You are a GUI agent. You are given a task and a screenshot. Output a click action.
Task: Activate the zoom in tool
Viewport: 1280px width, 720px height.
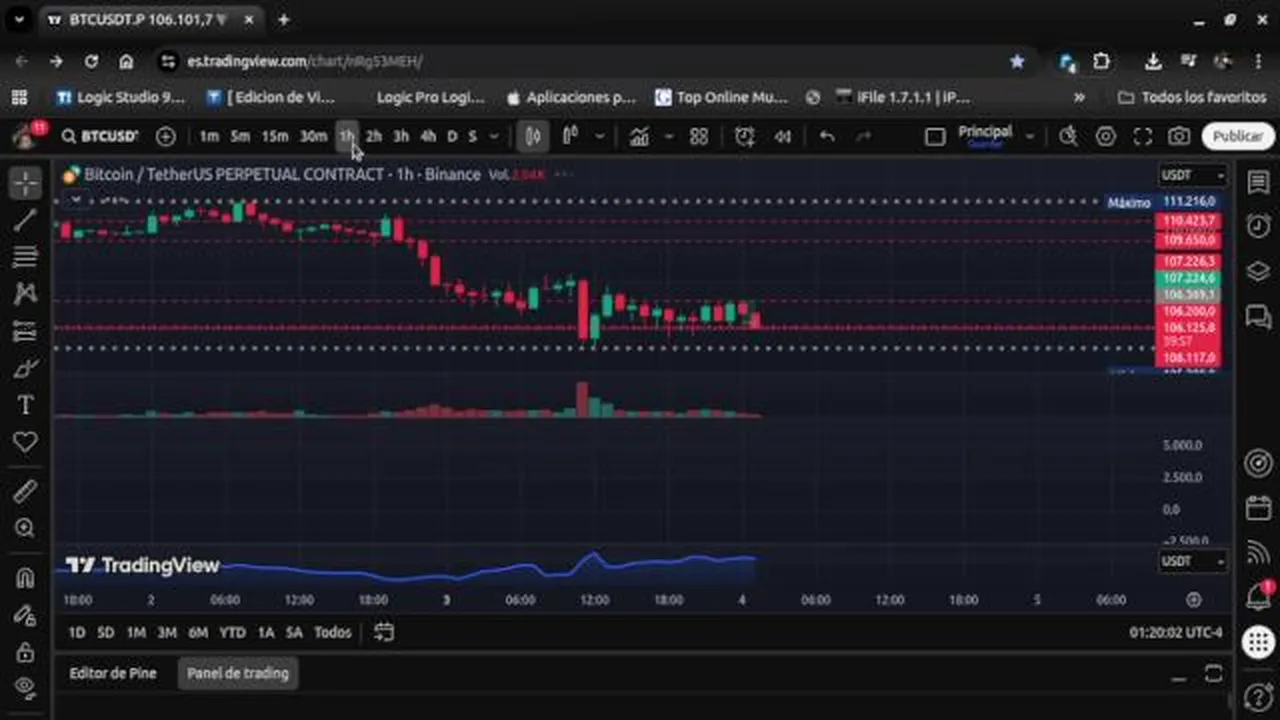[25, 528]
